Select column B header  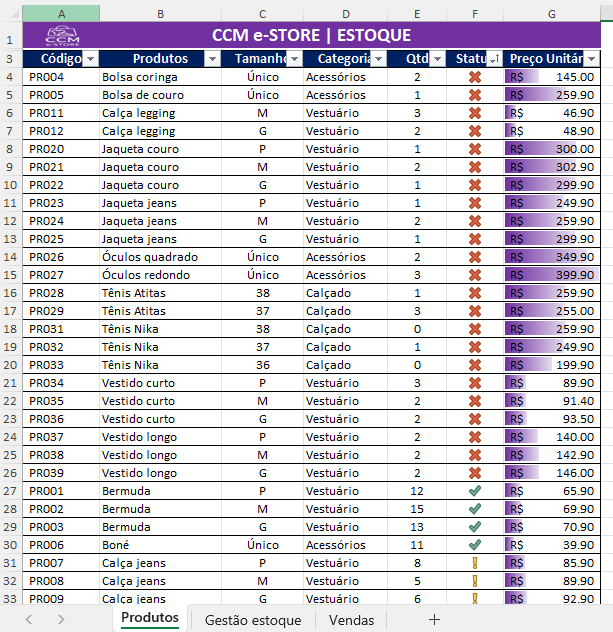[160, 14]
